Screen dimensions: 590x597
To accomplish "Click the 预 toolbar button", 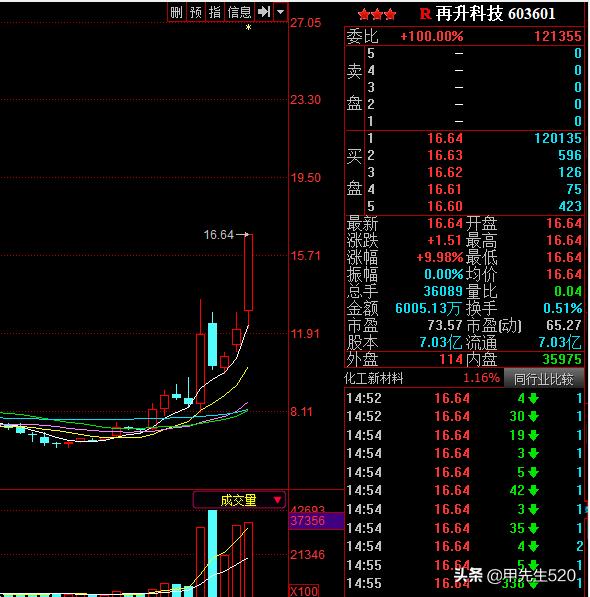I will [x=196, y=13].
